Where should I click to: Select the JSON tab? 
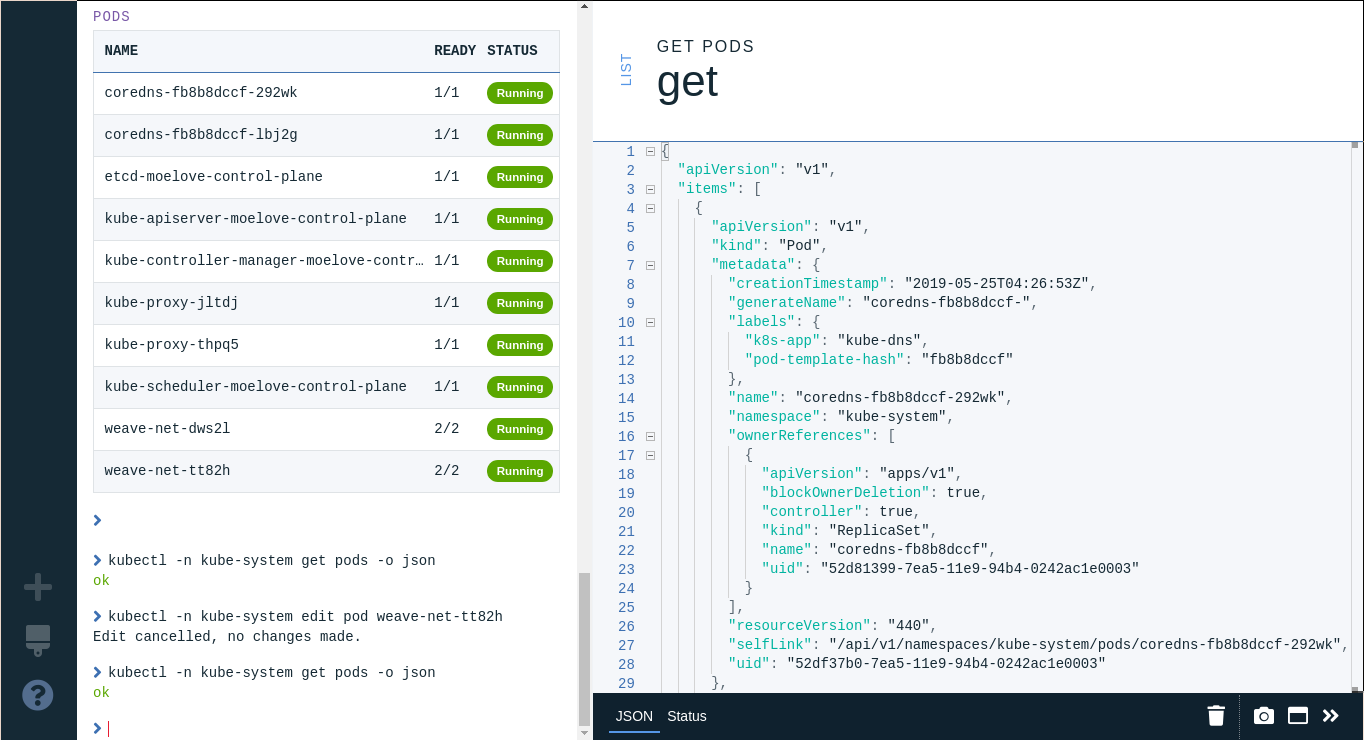[x=634, y=716]
